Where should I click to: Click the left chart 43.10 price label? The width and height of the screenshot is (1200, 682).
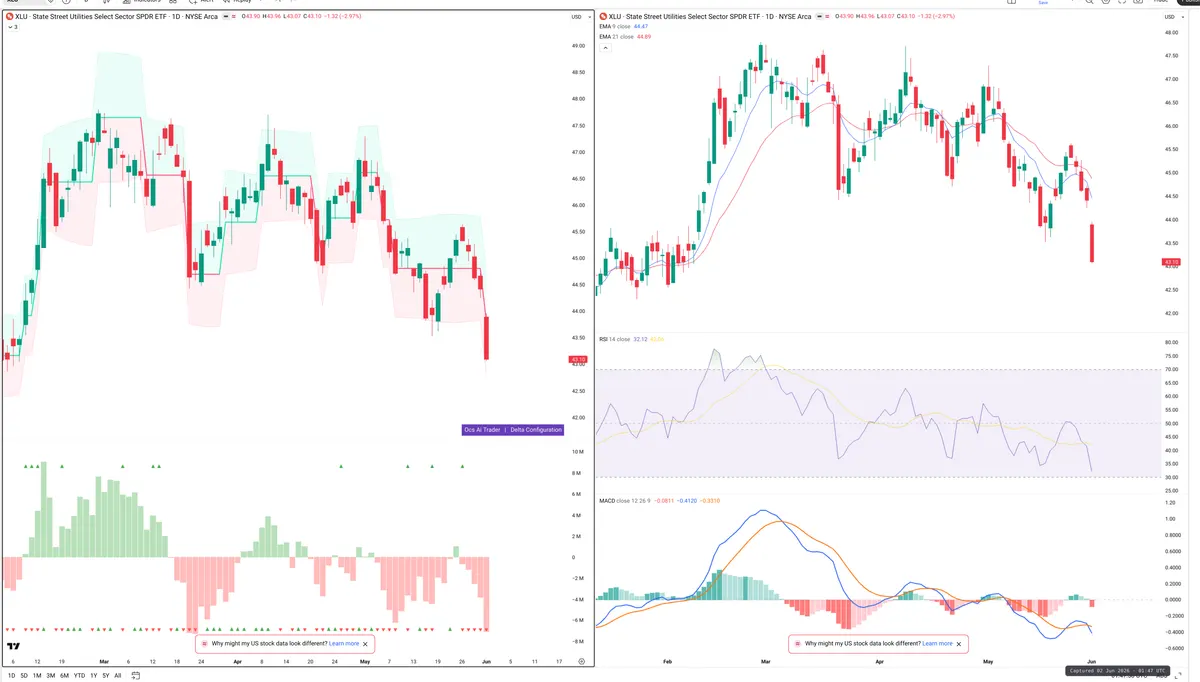[x=577, y=359]
